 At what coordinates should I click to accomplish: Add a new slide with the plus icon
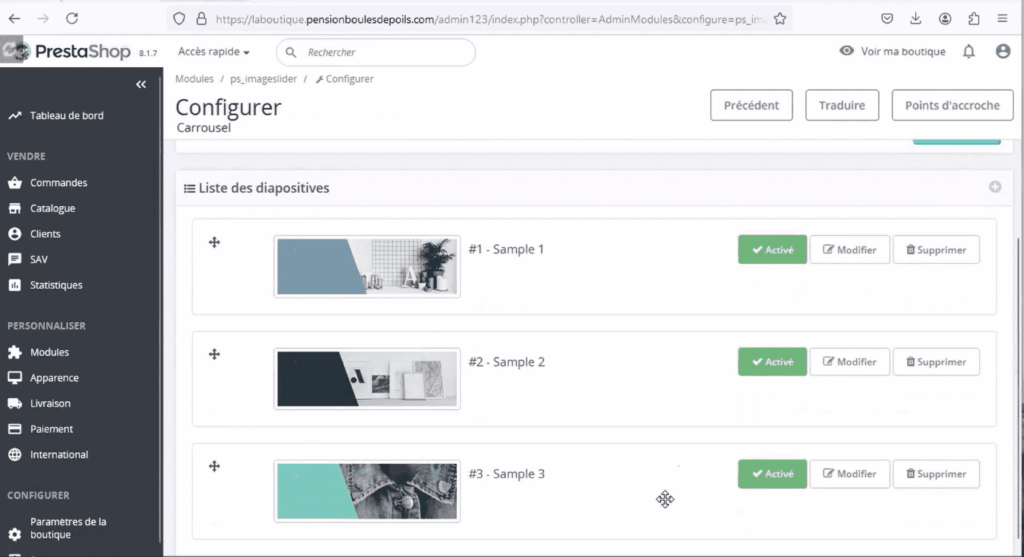(x=995, y=187)
